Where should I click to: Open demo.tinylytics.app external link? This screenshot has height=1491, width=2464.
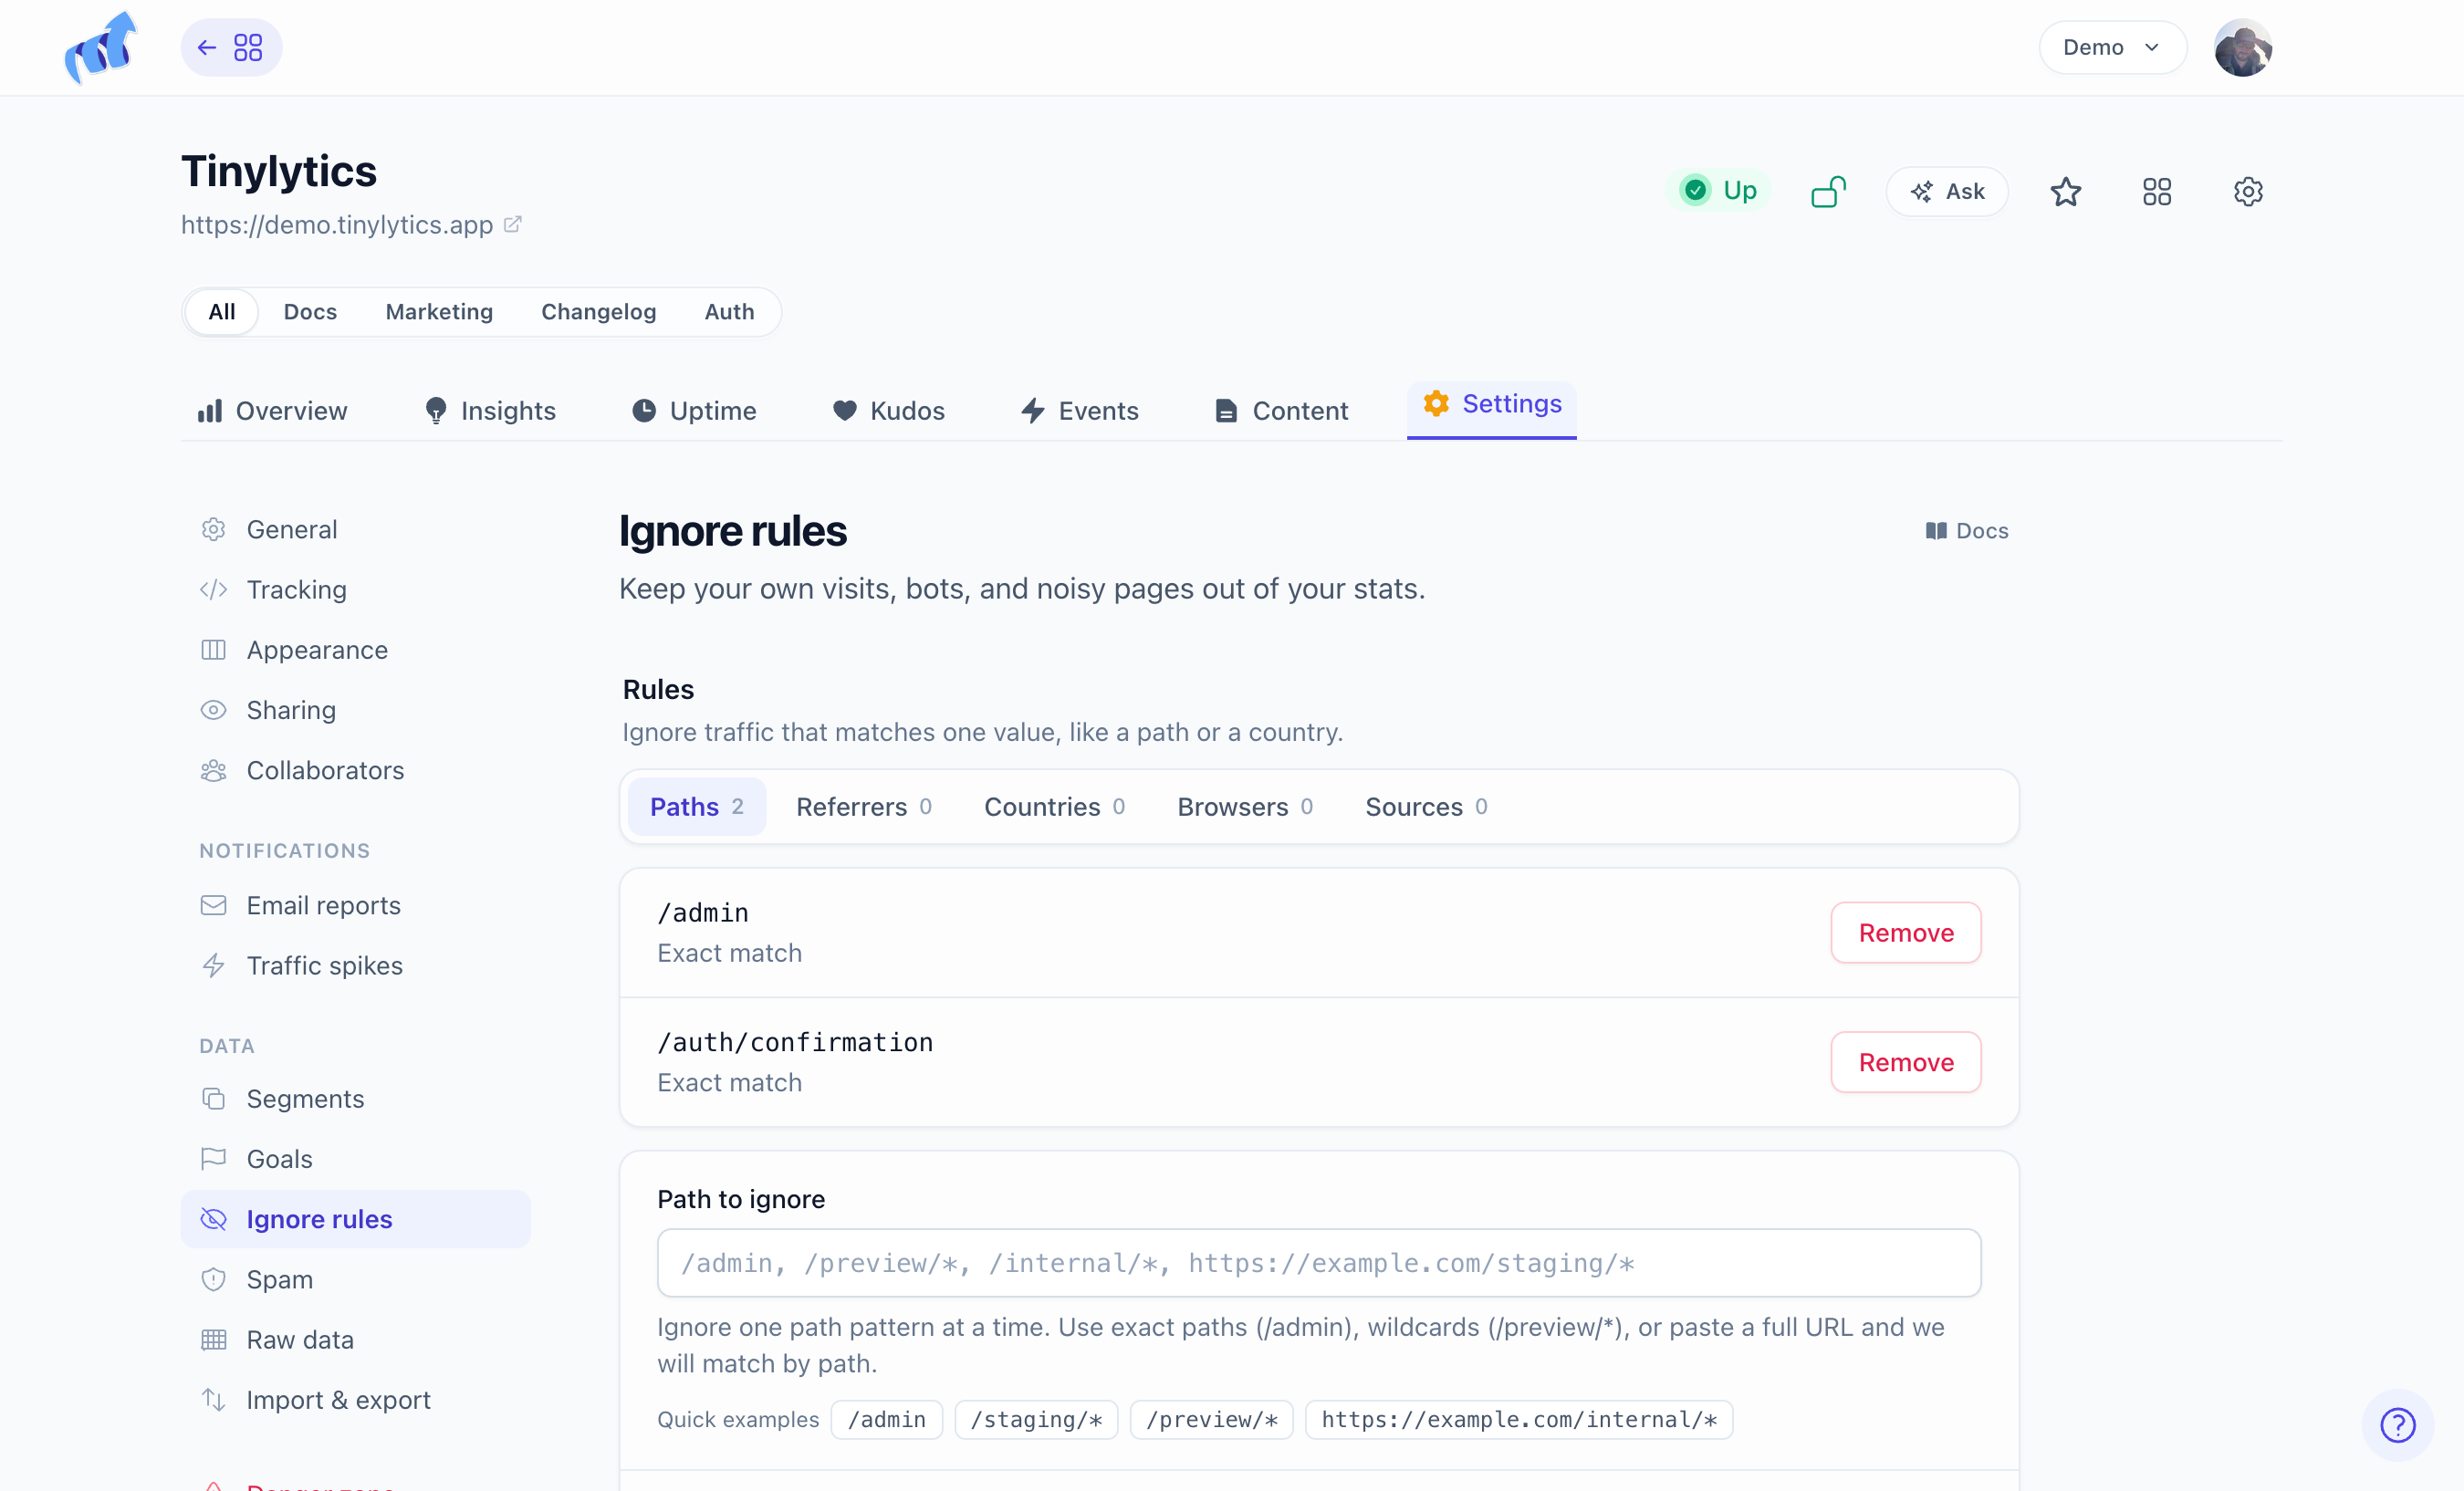pos(351,225)
